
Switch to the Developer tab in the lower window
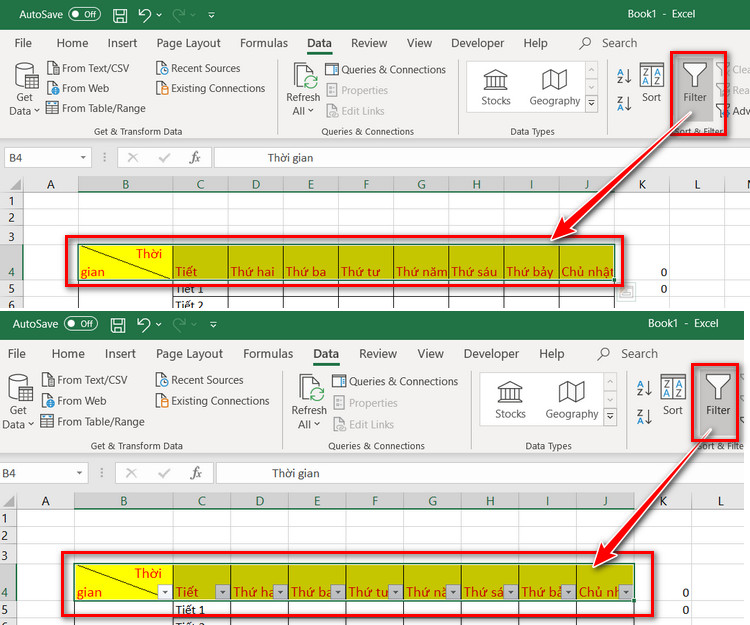491,353
